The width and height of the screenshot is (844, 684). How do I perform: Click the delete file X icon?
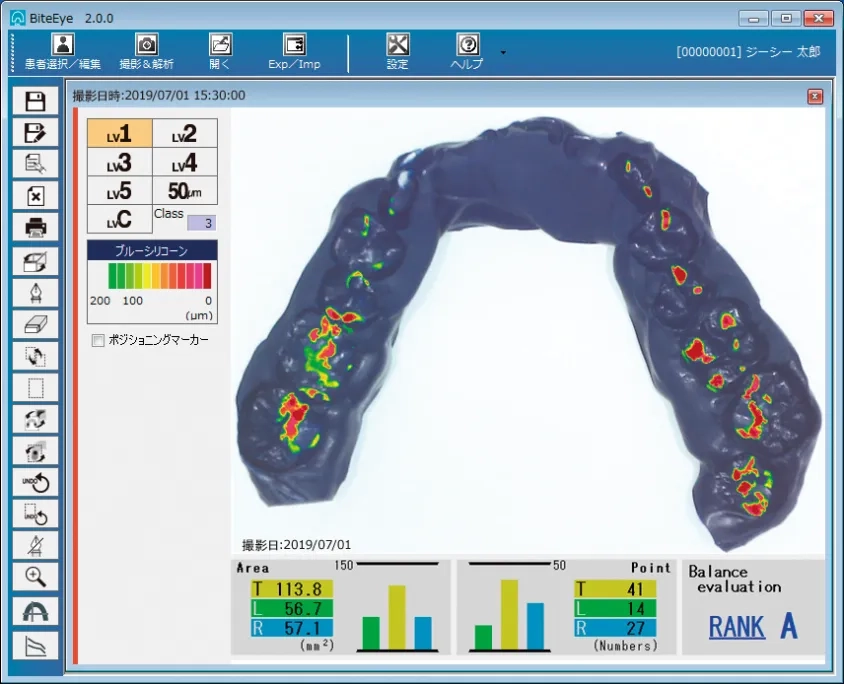[36, 196]
